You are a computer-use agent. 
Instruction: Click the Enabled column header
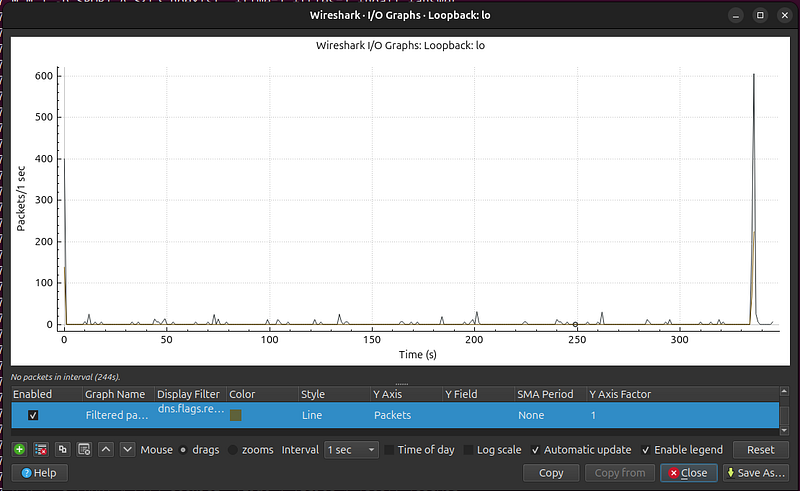pos(46,394)
